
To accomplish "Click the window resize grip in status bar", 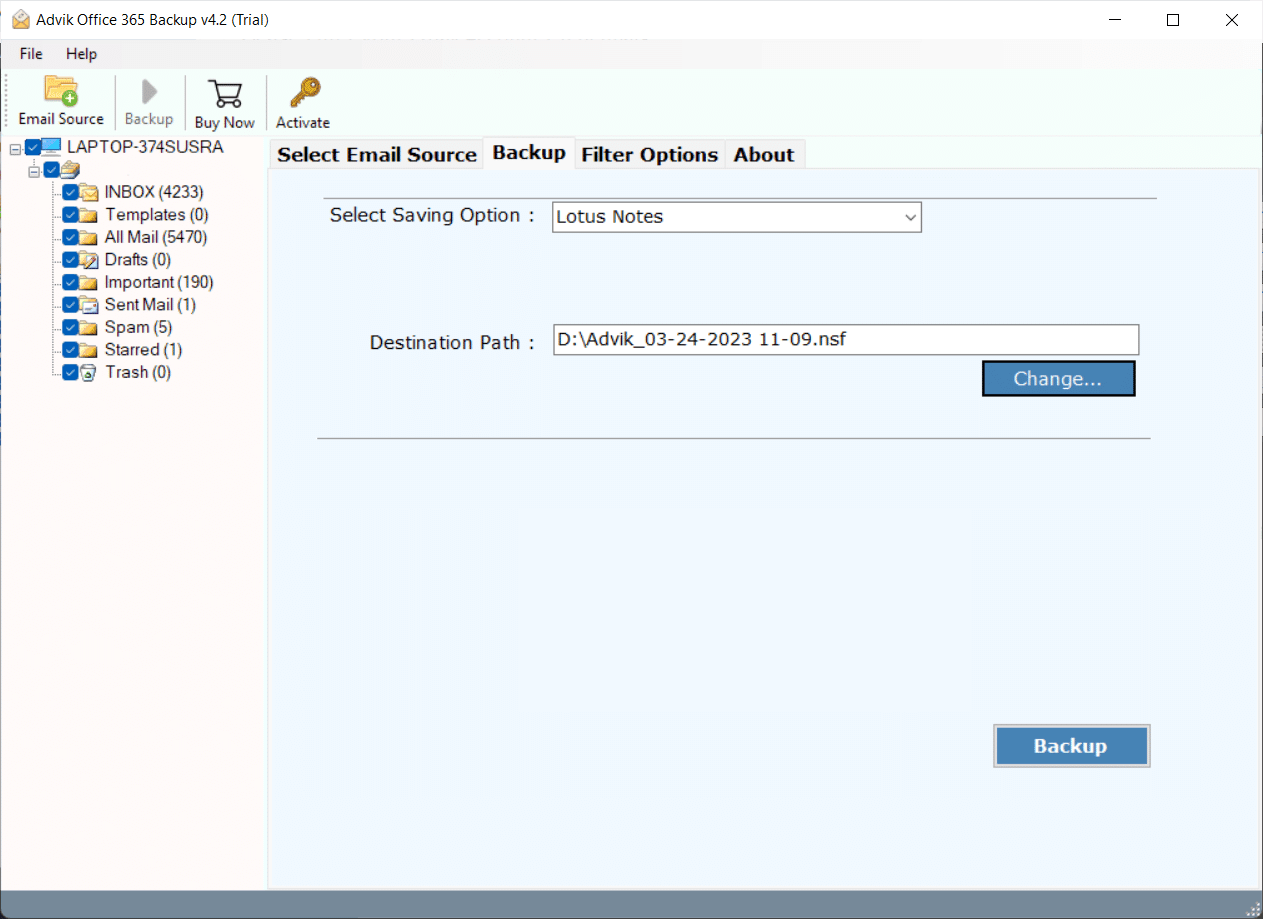I will click(1252, 908).
